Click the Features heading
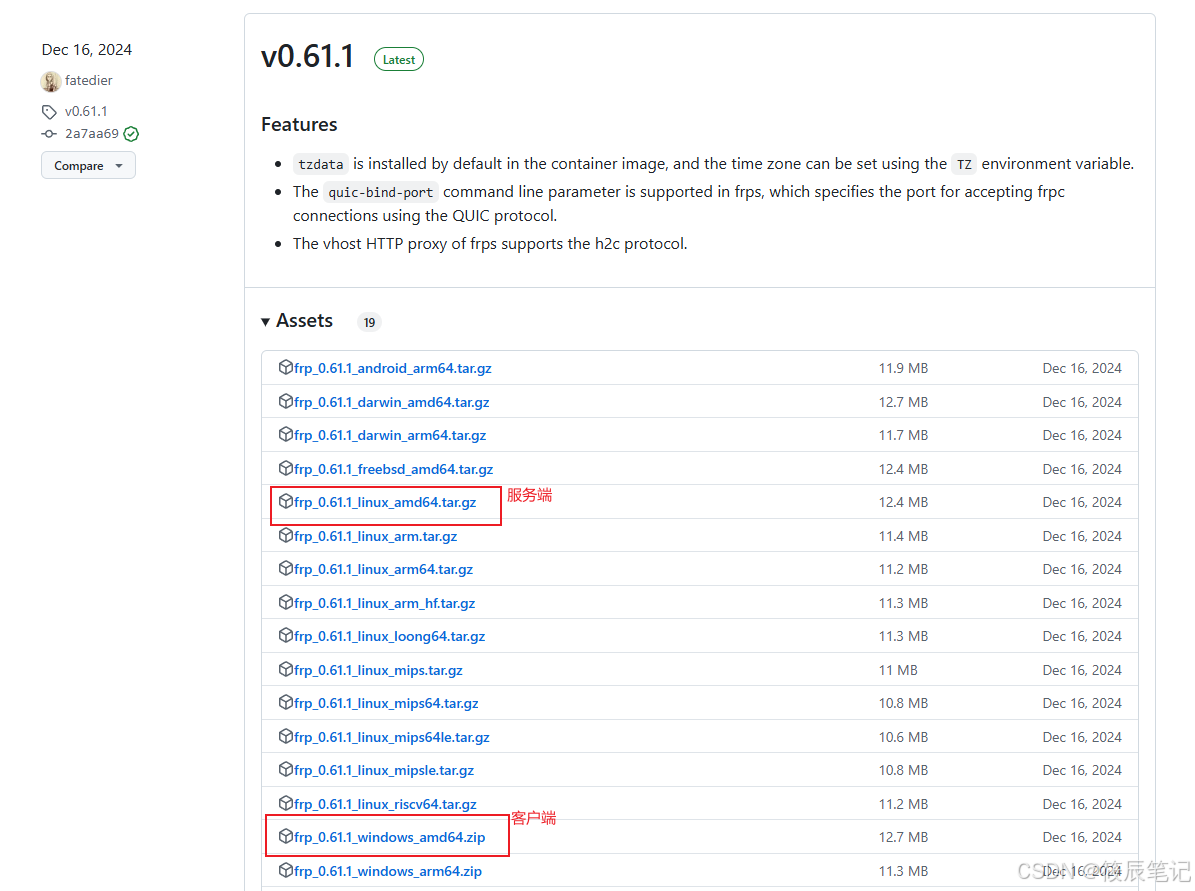The width and height of the screenshot is (1195, 891). click(x=299, y=124)
